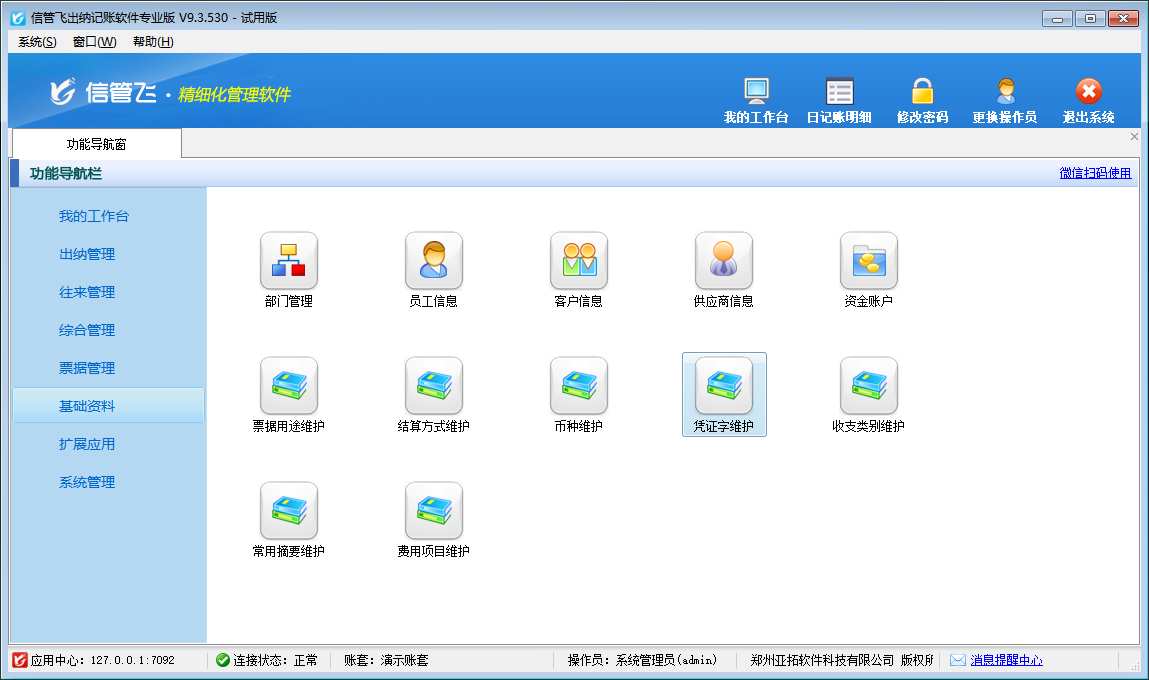Image resolution: width=1149 pixels, height=680 pixels.
Task: Click 应用中心 status bar icon
Action: click(x=20, y=660)
